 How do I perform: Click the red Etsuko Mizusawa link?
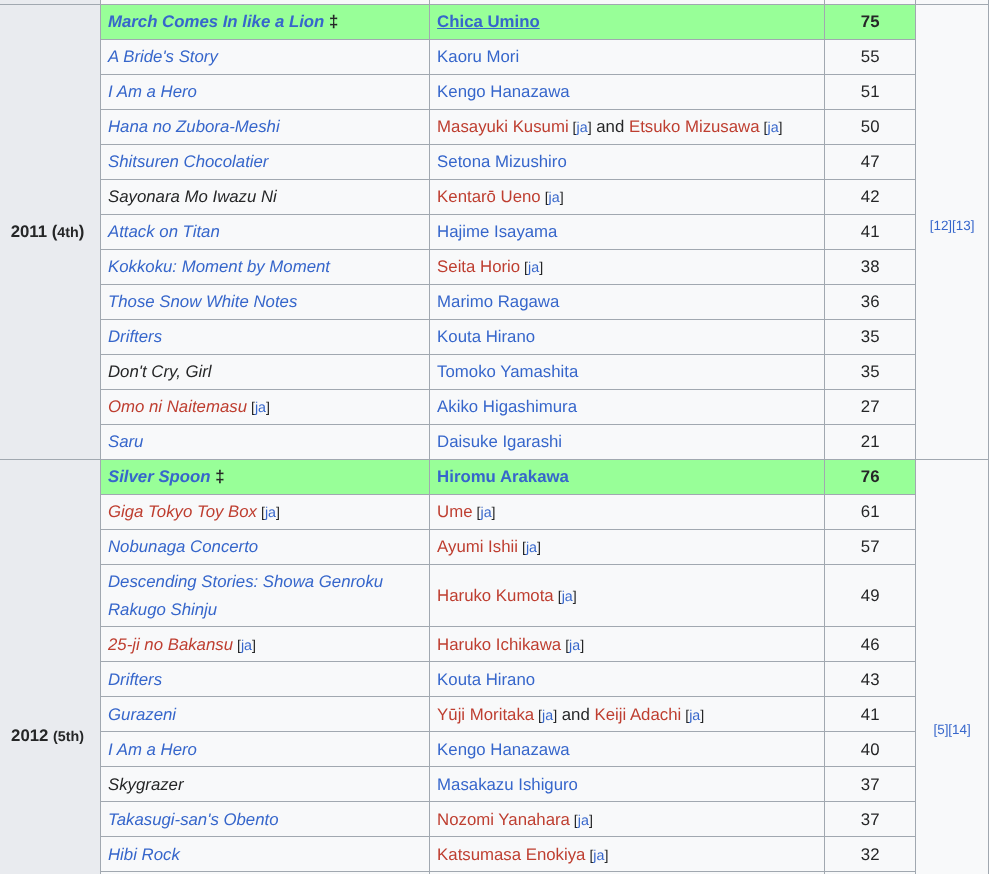(x=694, y=126)
